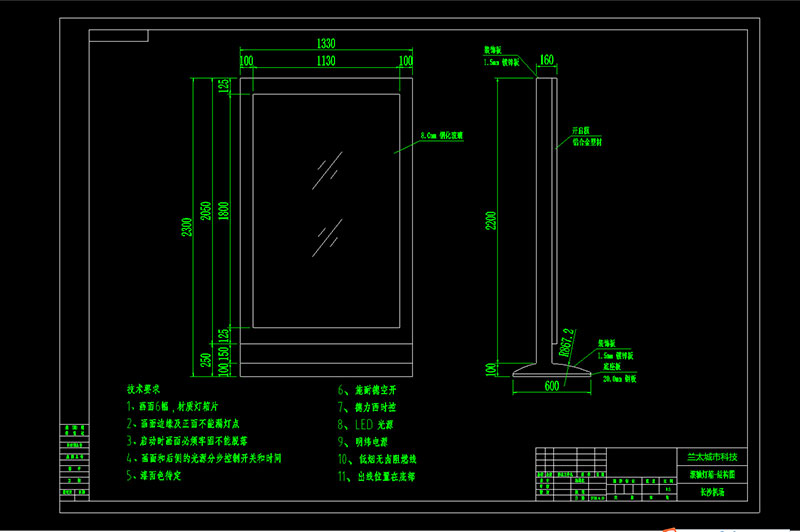Pick the 1800 screen height dimension
This screenshot has height=532, width=800.
click(x=222, y=211)
